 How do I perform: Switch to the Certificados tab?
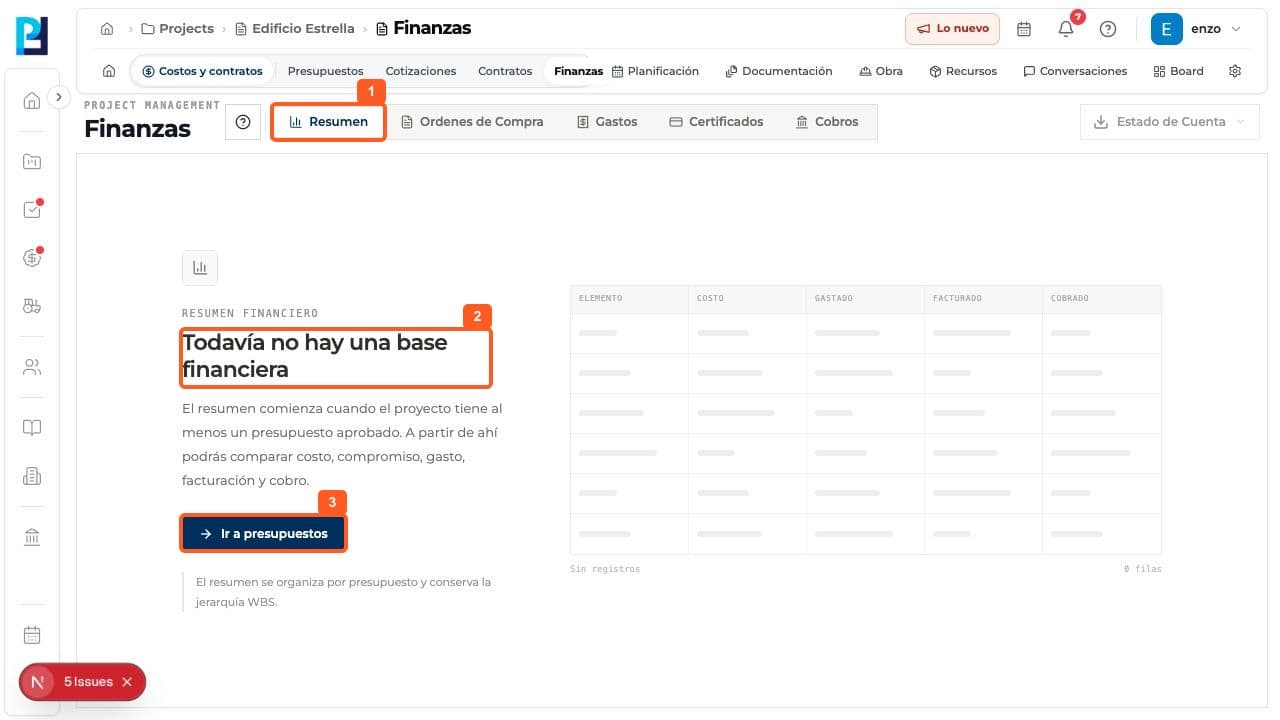(x=716, y=122)
